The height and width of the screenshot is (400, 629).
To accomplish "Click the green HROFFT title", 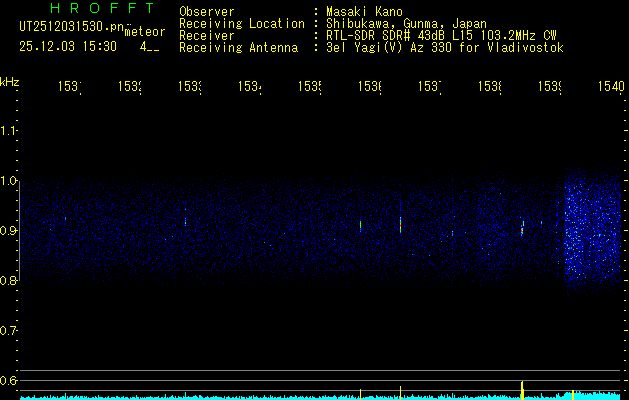I will [103, 8].
